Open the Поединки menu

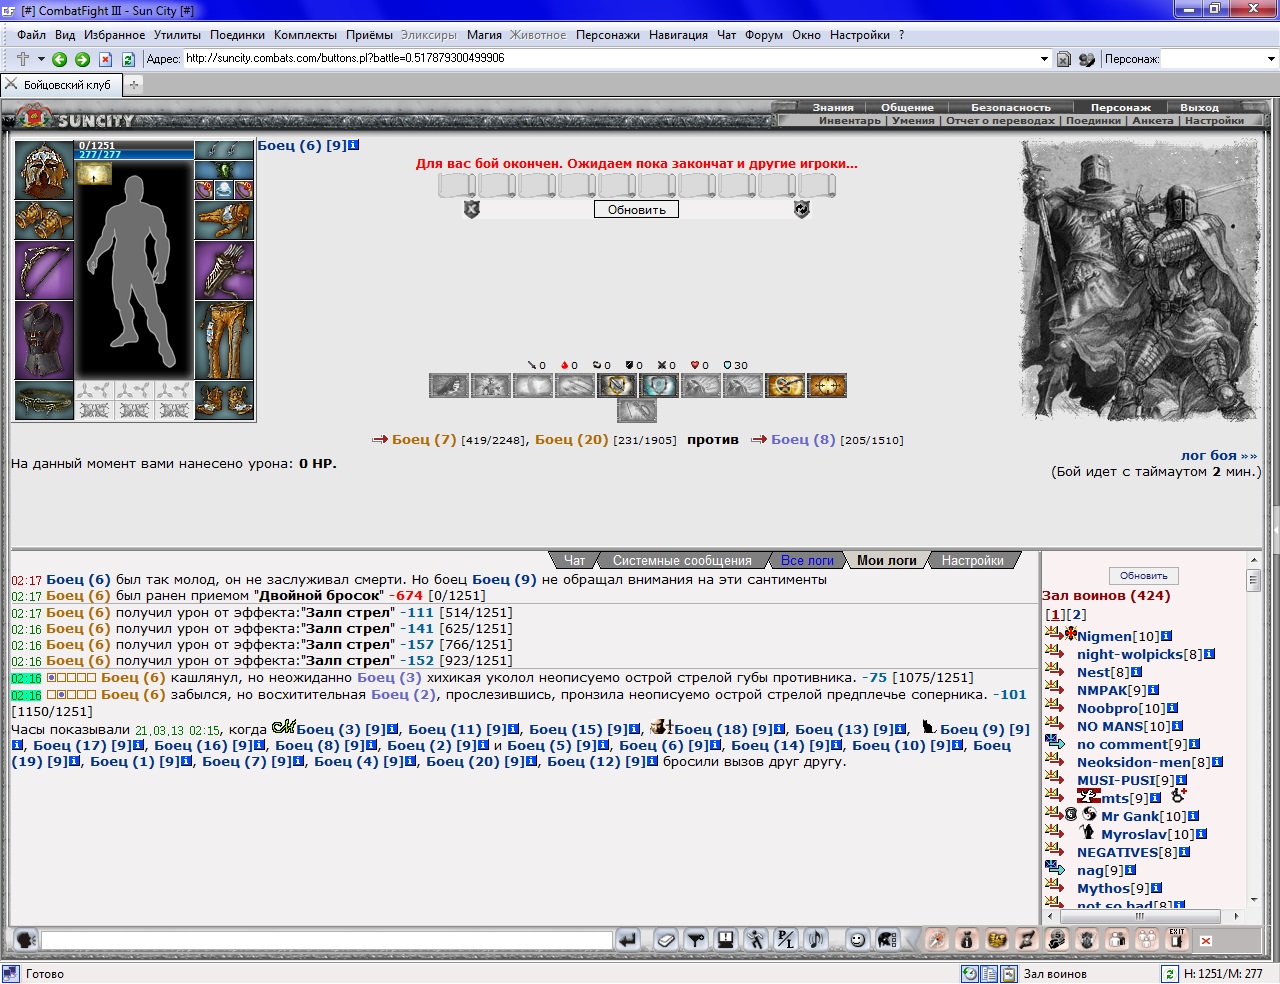click(x=237, y=35)
